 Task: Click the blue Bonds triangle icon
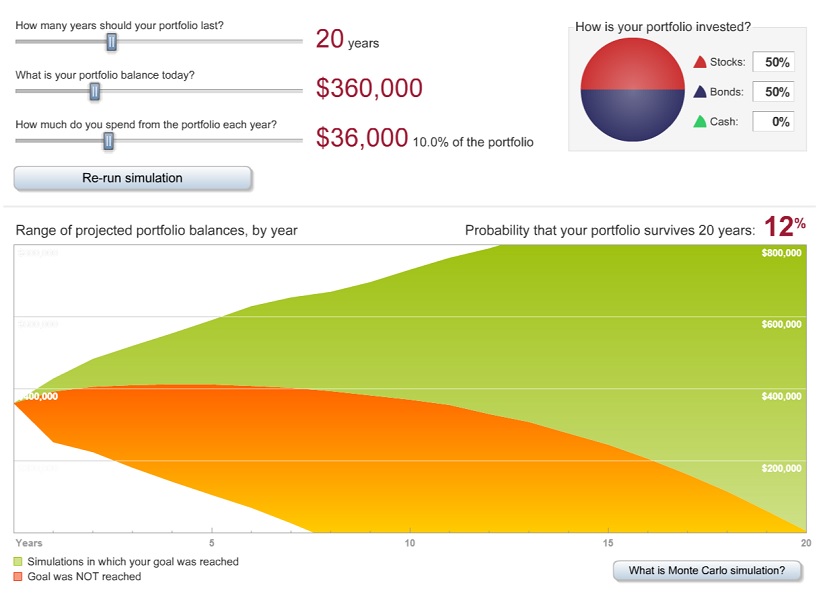(700, 92)
